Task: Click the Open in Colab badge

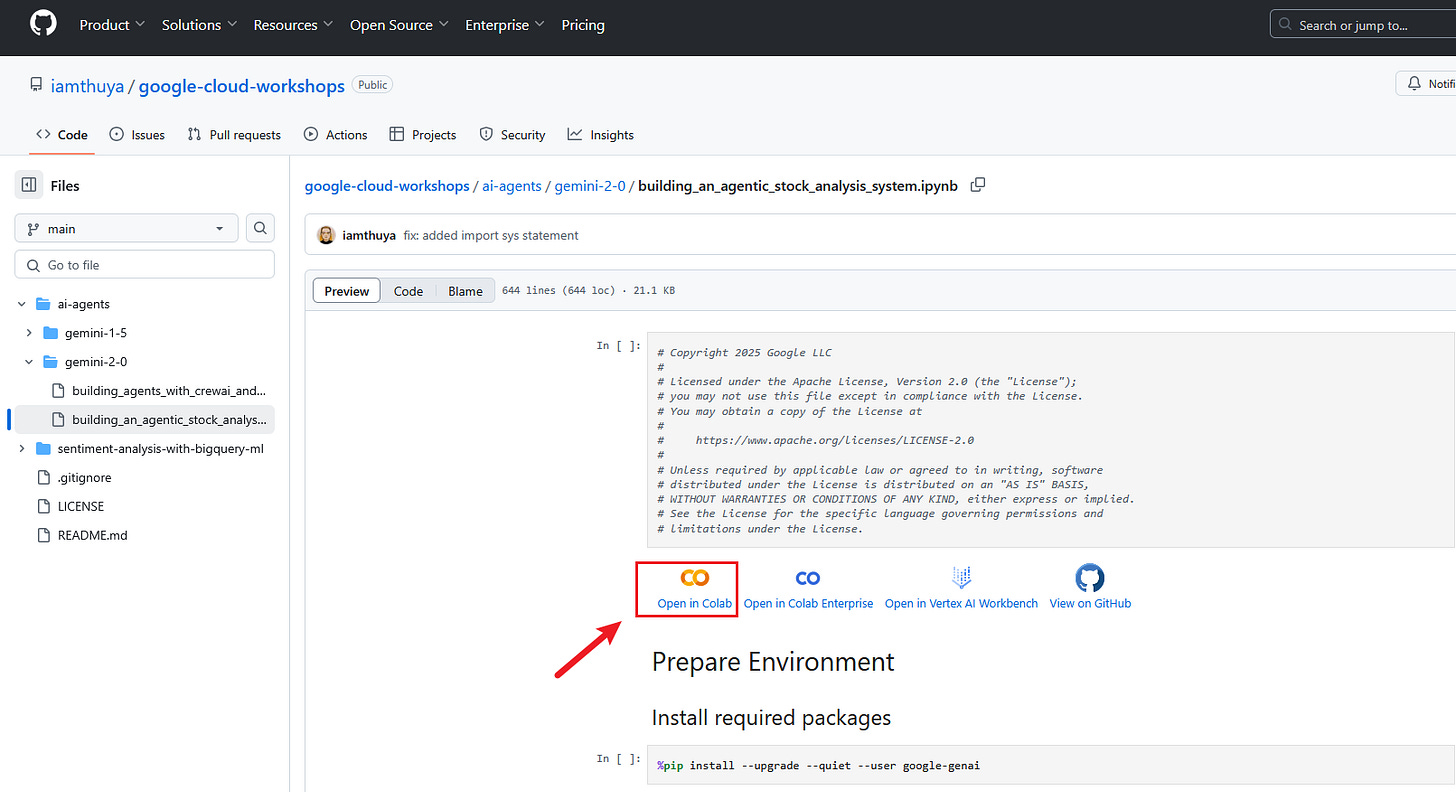Action: pyautogui.click(x=695, y=589)
